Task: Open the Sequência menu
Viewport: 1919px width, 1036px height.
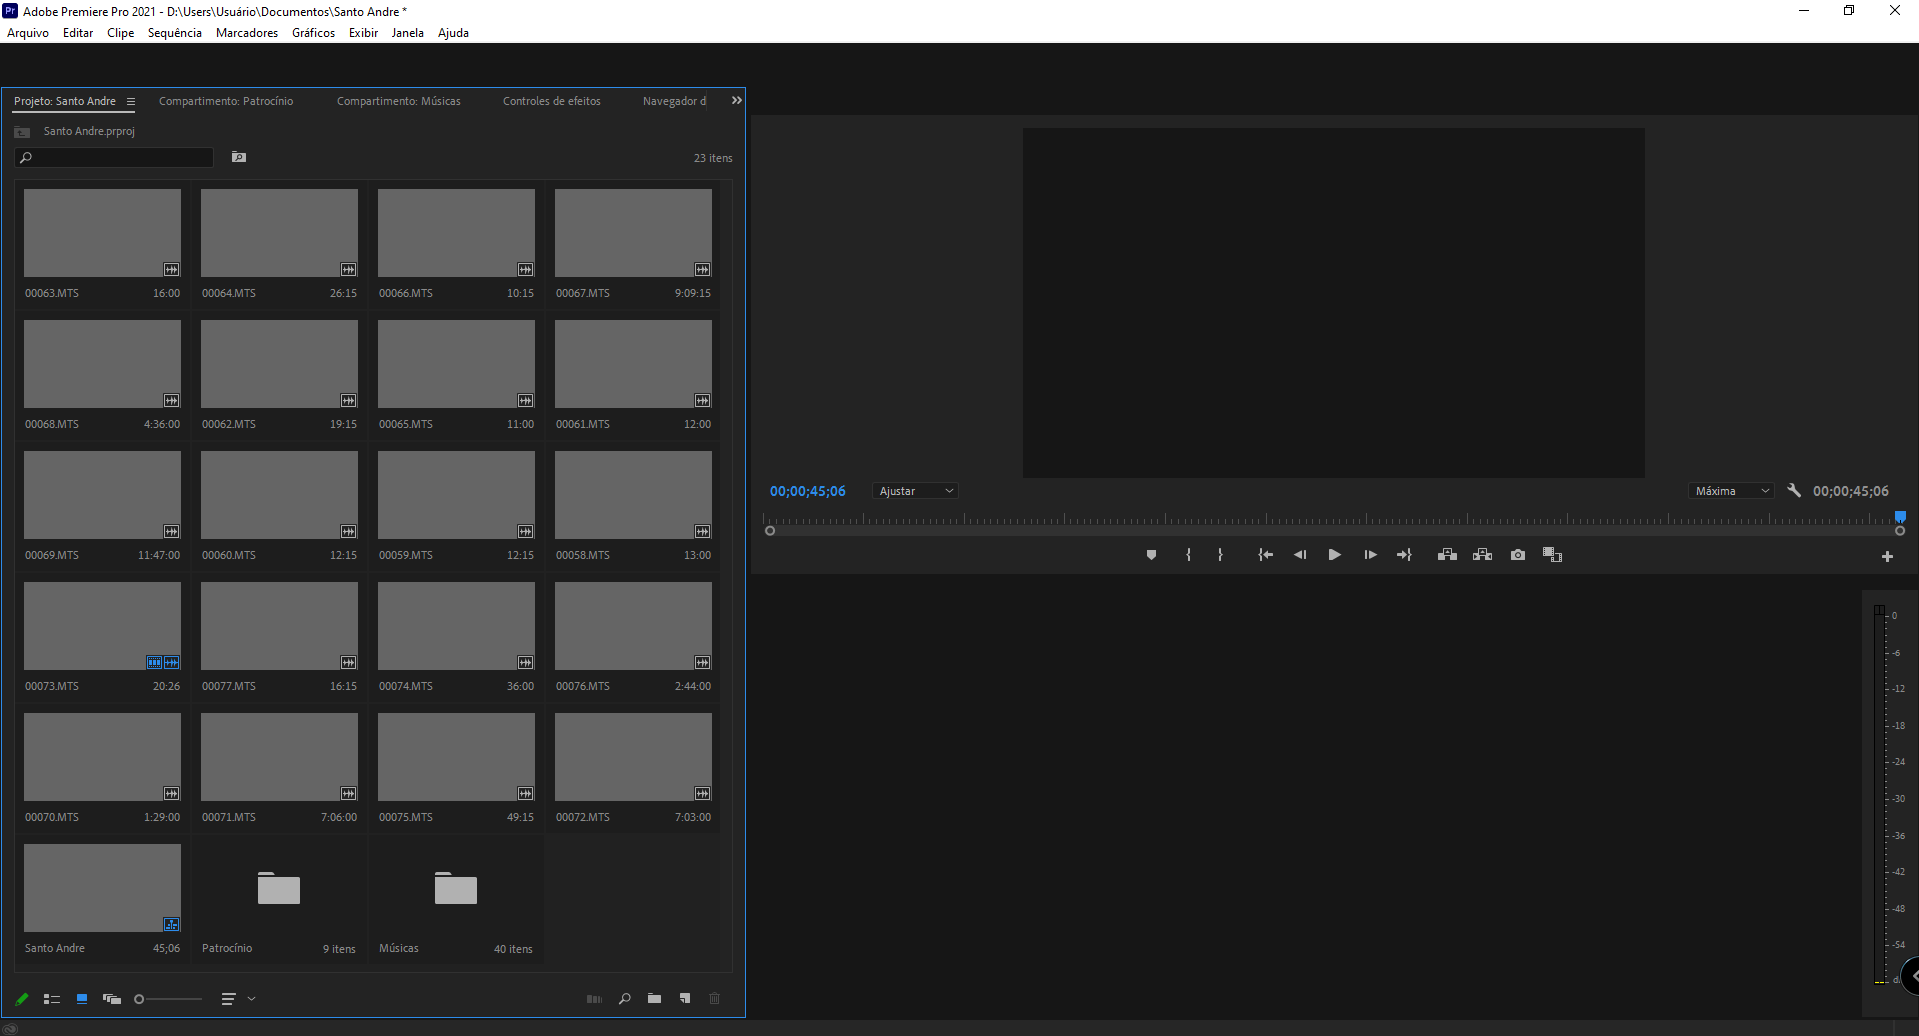Action: point(174,32)
